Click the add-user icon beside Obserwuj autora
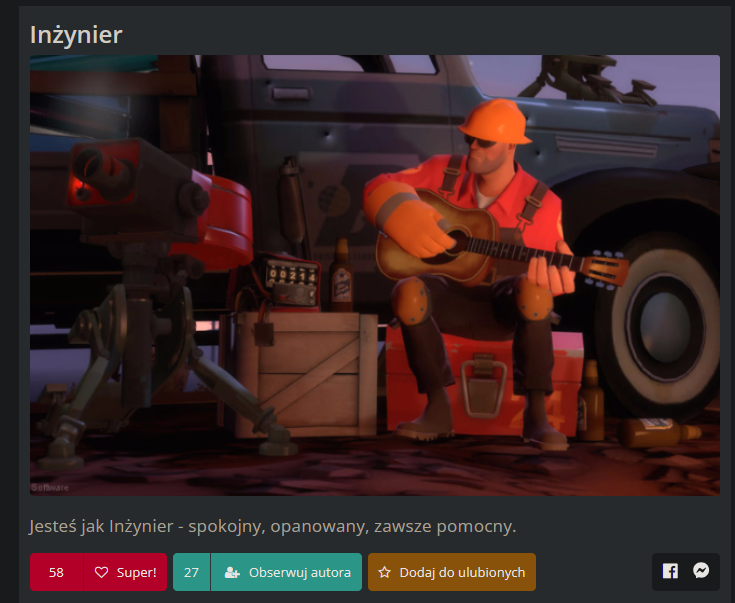The image size is (735, 603). [x=232, y=573]
